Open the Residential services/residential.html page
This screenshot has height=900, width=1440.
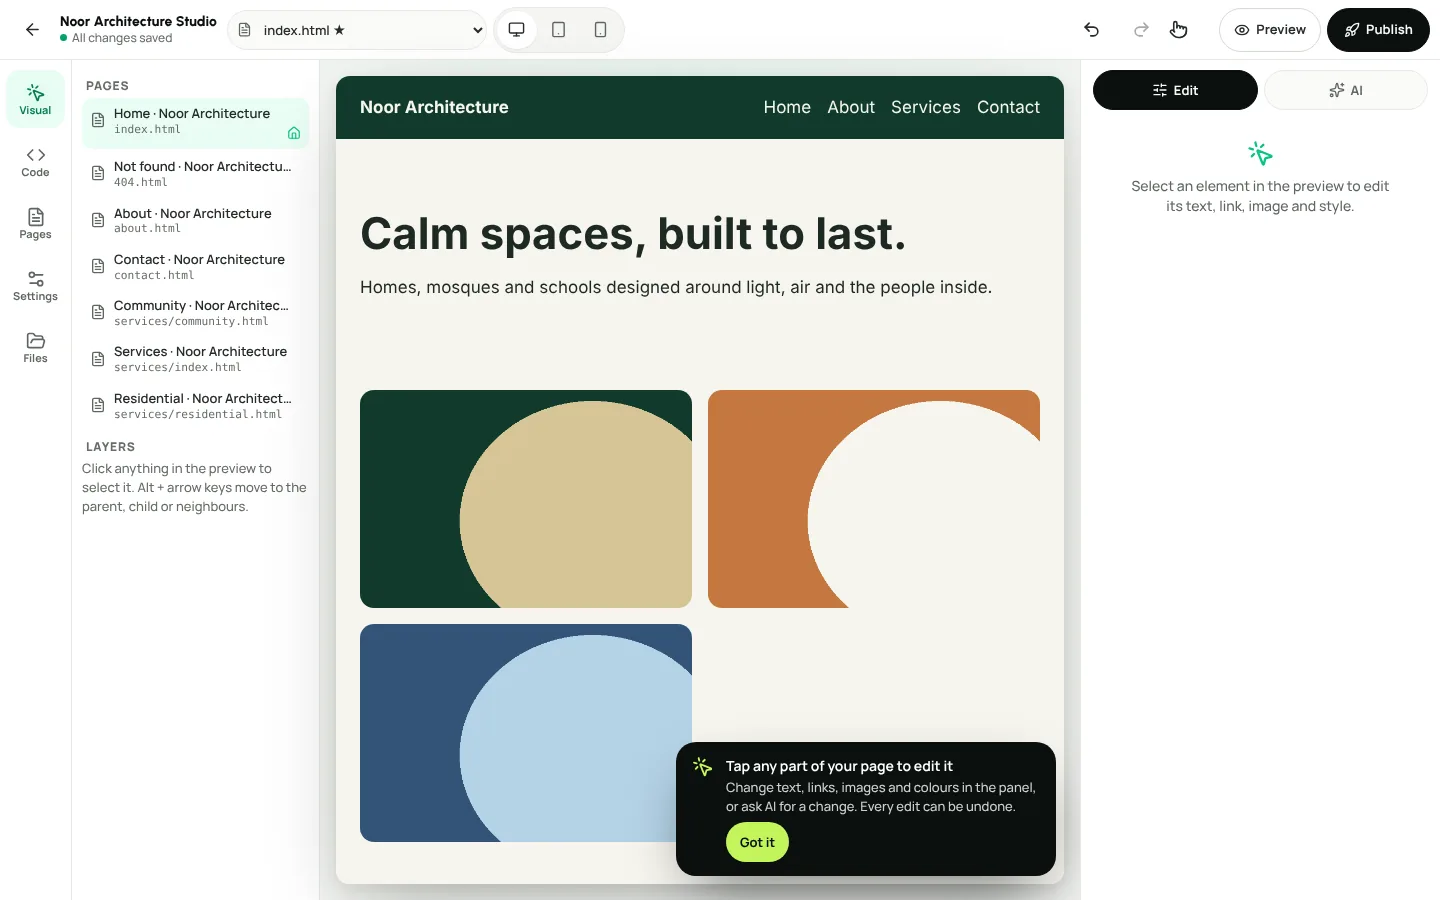pos(195,405)
